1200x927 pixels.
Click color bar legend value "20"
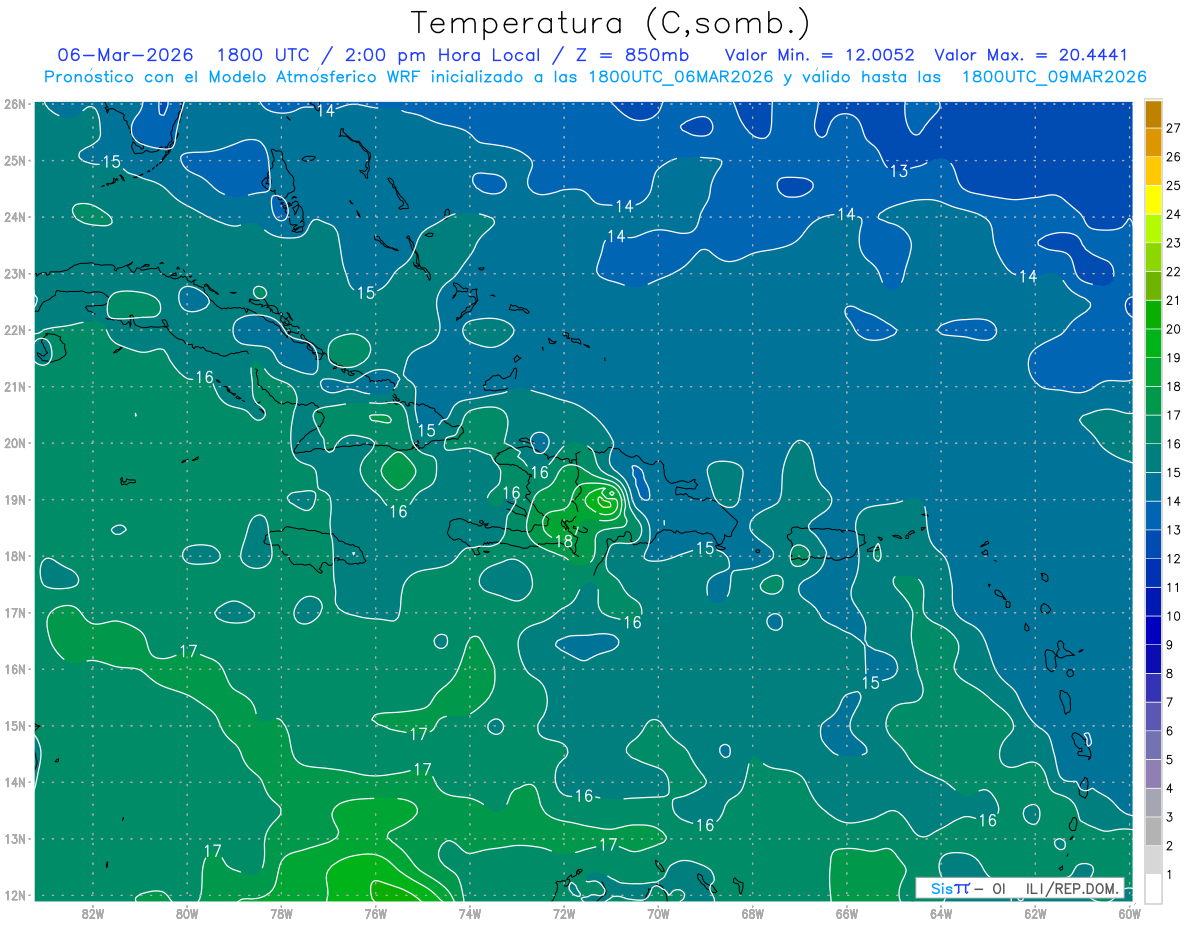[x=1173, y=329]
